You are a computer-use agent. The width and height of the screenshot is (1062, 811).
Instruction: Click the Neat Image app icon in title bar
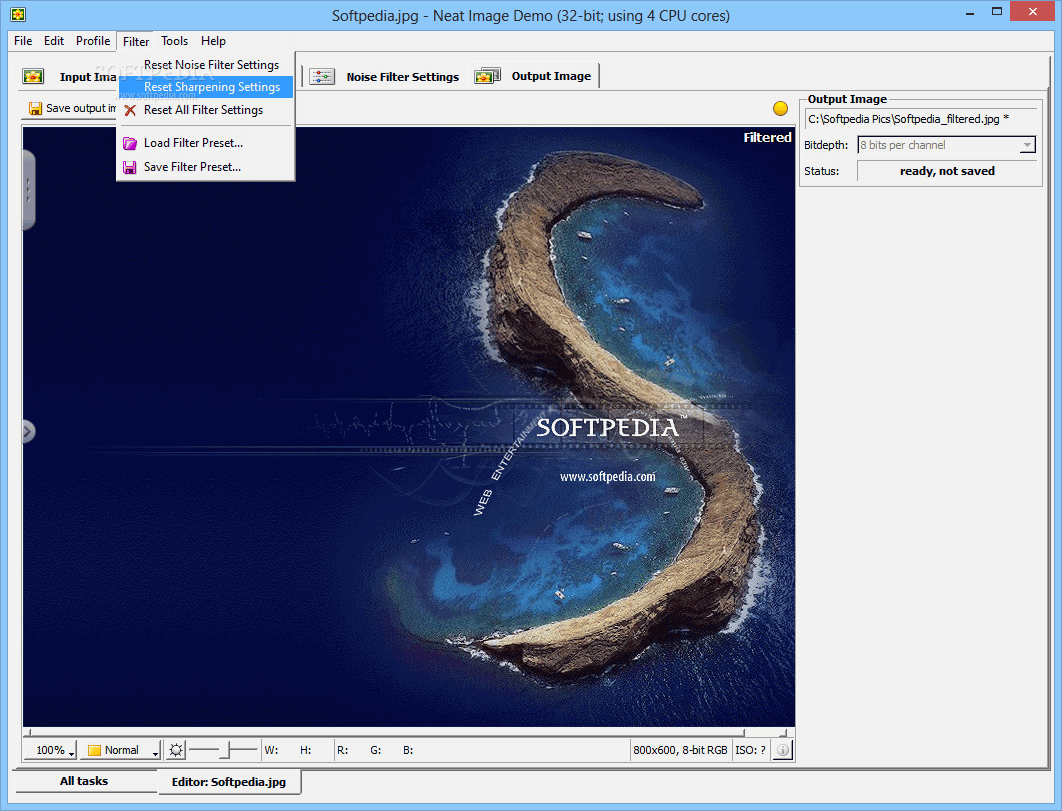point(18,14)
